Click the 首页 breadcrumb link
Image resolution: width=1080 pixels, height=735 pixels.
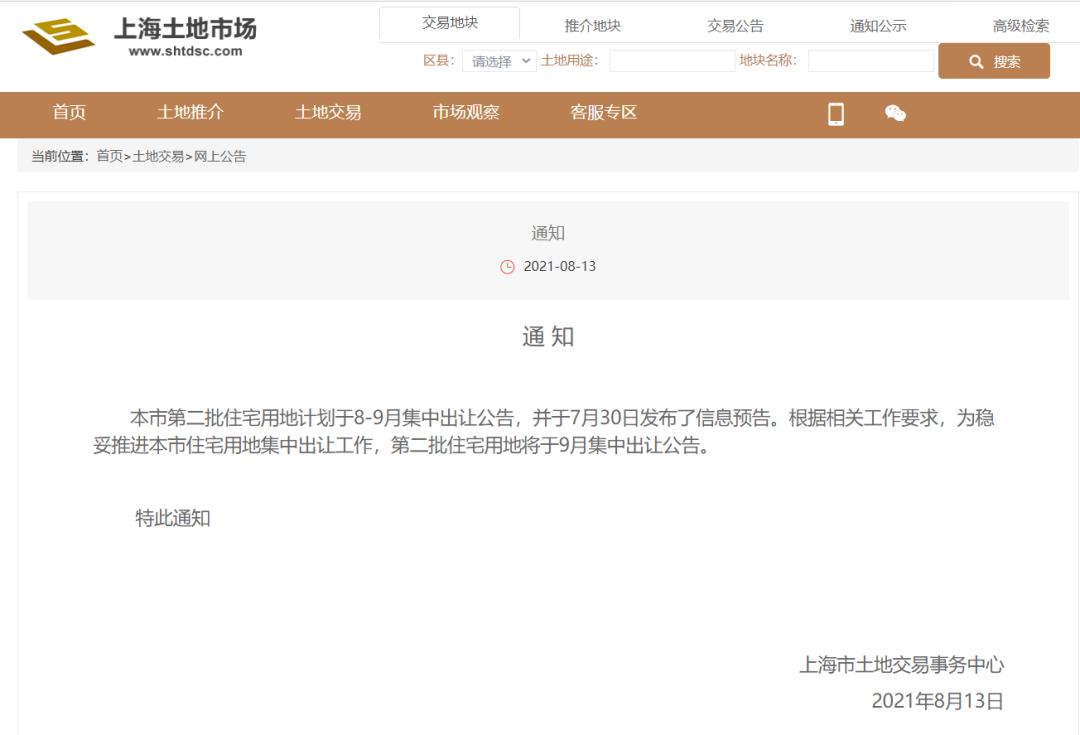(109, 156)
